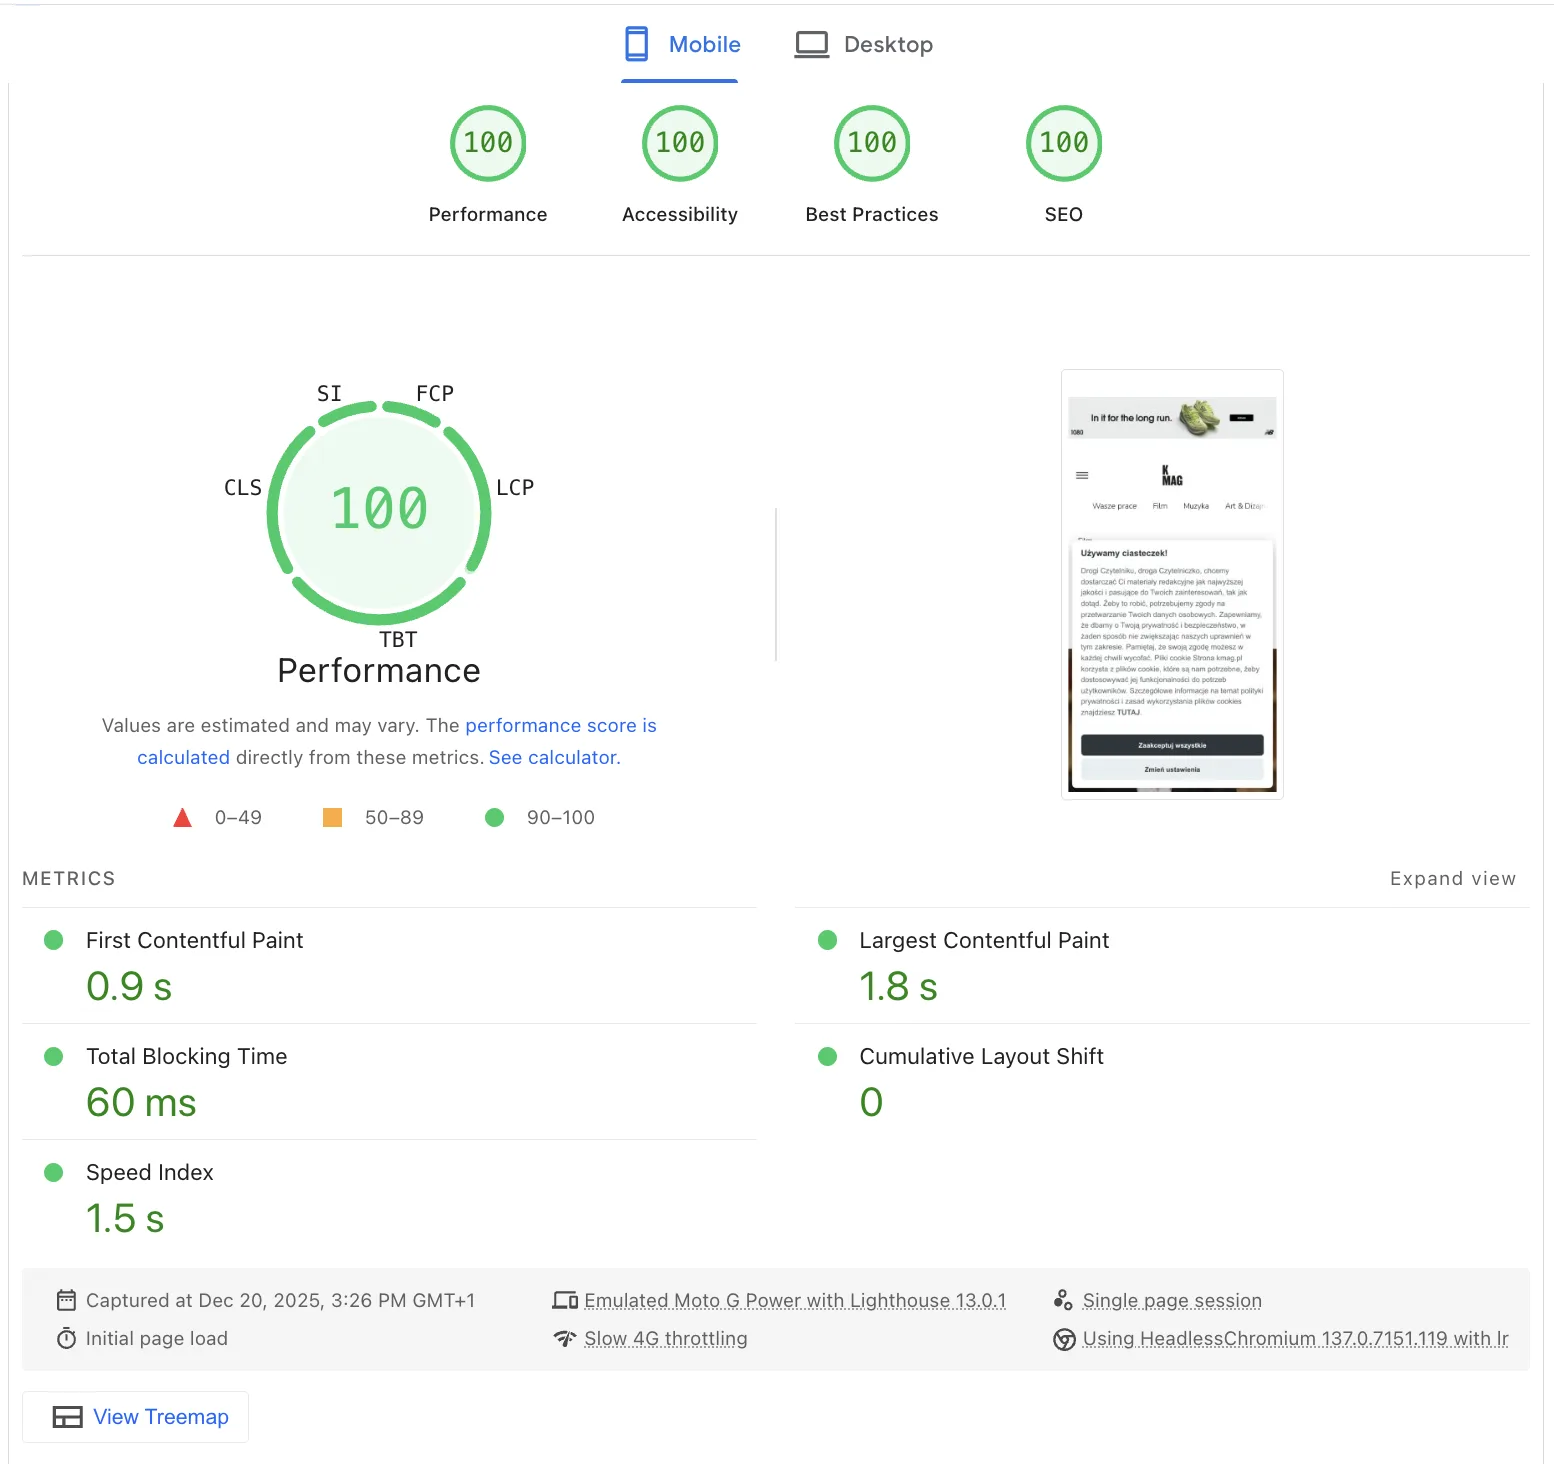The image size is (1554, 1464).
Task: Click Slow 4G throttling info
Action: [666, 1338]
